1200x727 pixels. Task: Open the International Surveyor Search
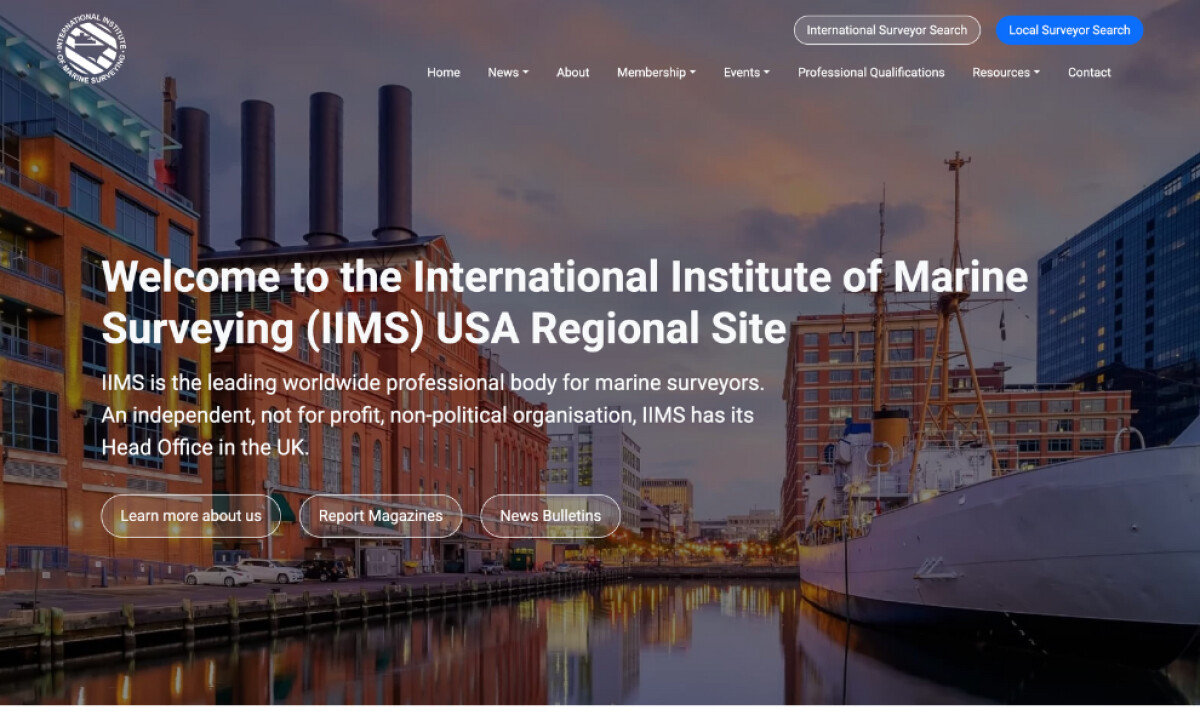click(x=886, y=30)
